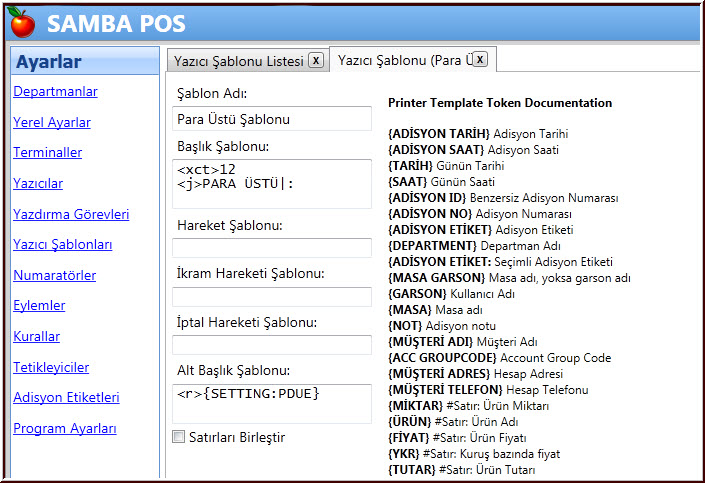Close the Yazıcı Şablonu (Para Ü tab
Viewport: 705px width, 483px height.
[x=480, y=60]
